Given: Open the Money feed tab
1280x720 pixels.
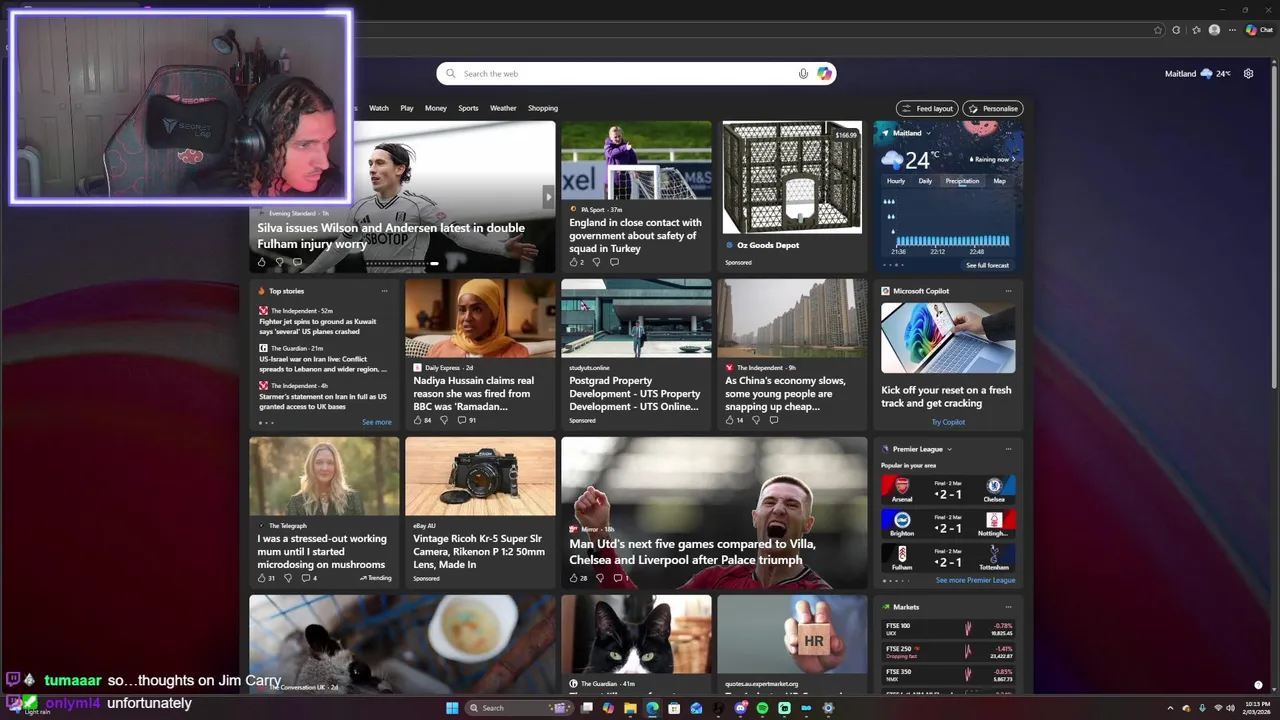Looking at the screenshot, I should [x=436, y=108].
